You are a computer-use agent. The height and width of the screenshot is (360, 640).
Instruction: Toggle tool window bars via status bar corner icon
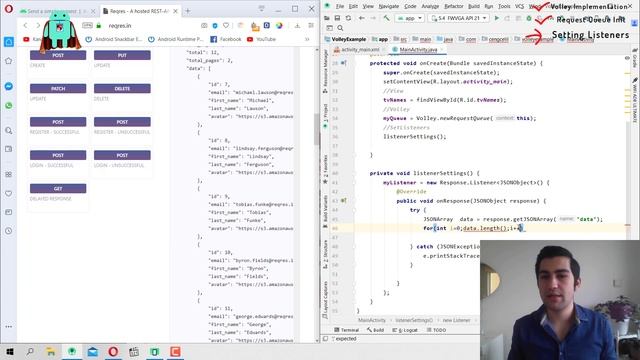pyautogui.click(x=325, y=338)
